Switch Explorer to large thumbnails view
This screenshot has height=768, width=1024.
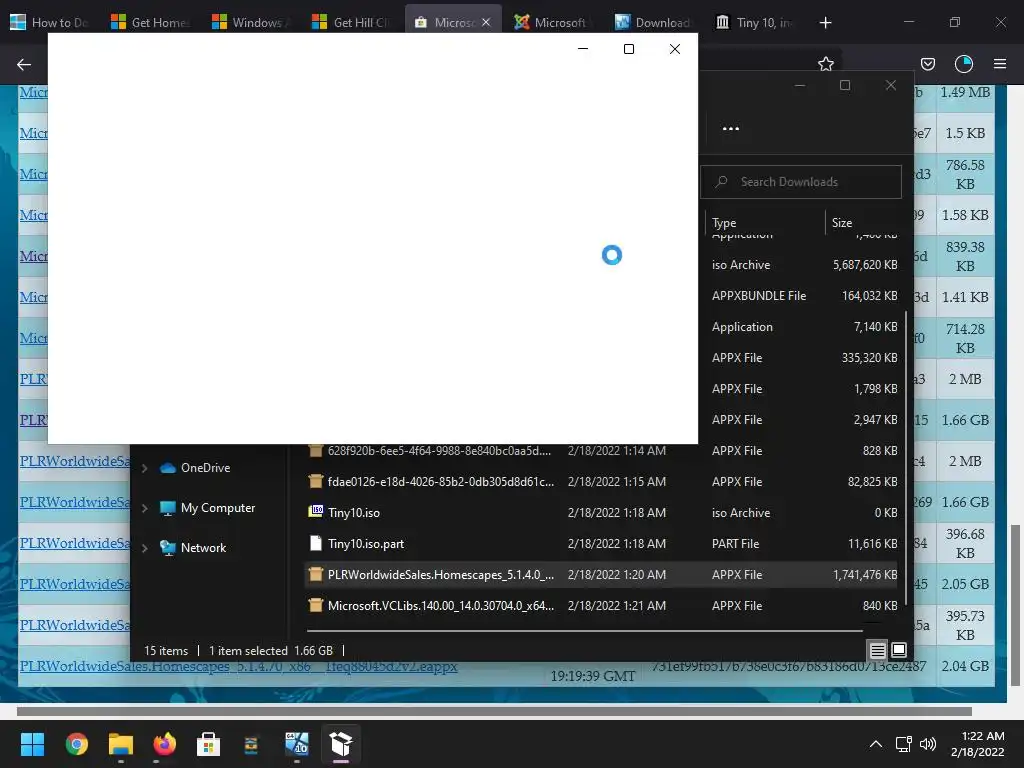tap(899, 650)
